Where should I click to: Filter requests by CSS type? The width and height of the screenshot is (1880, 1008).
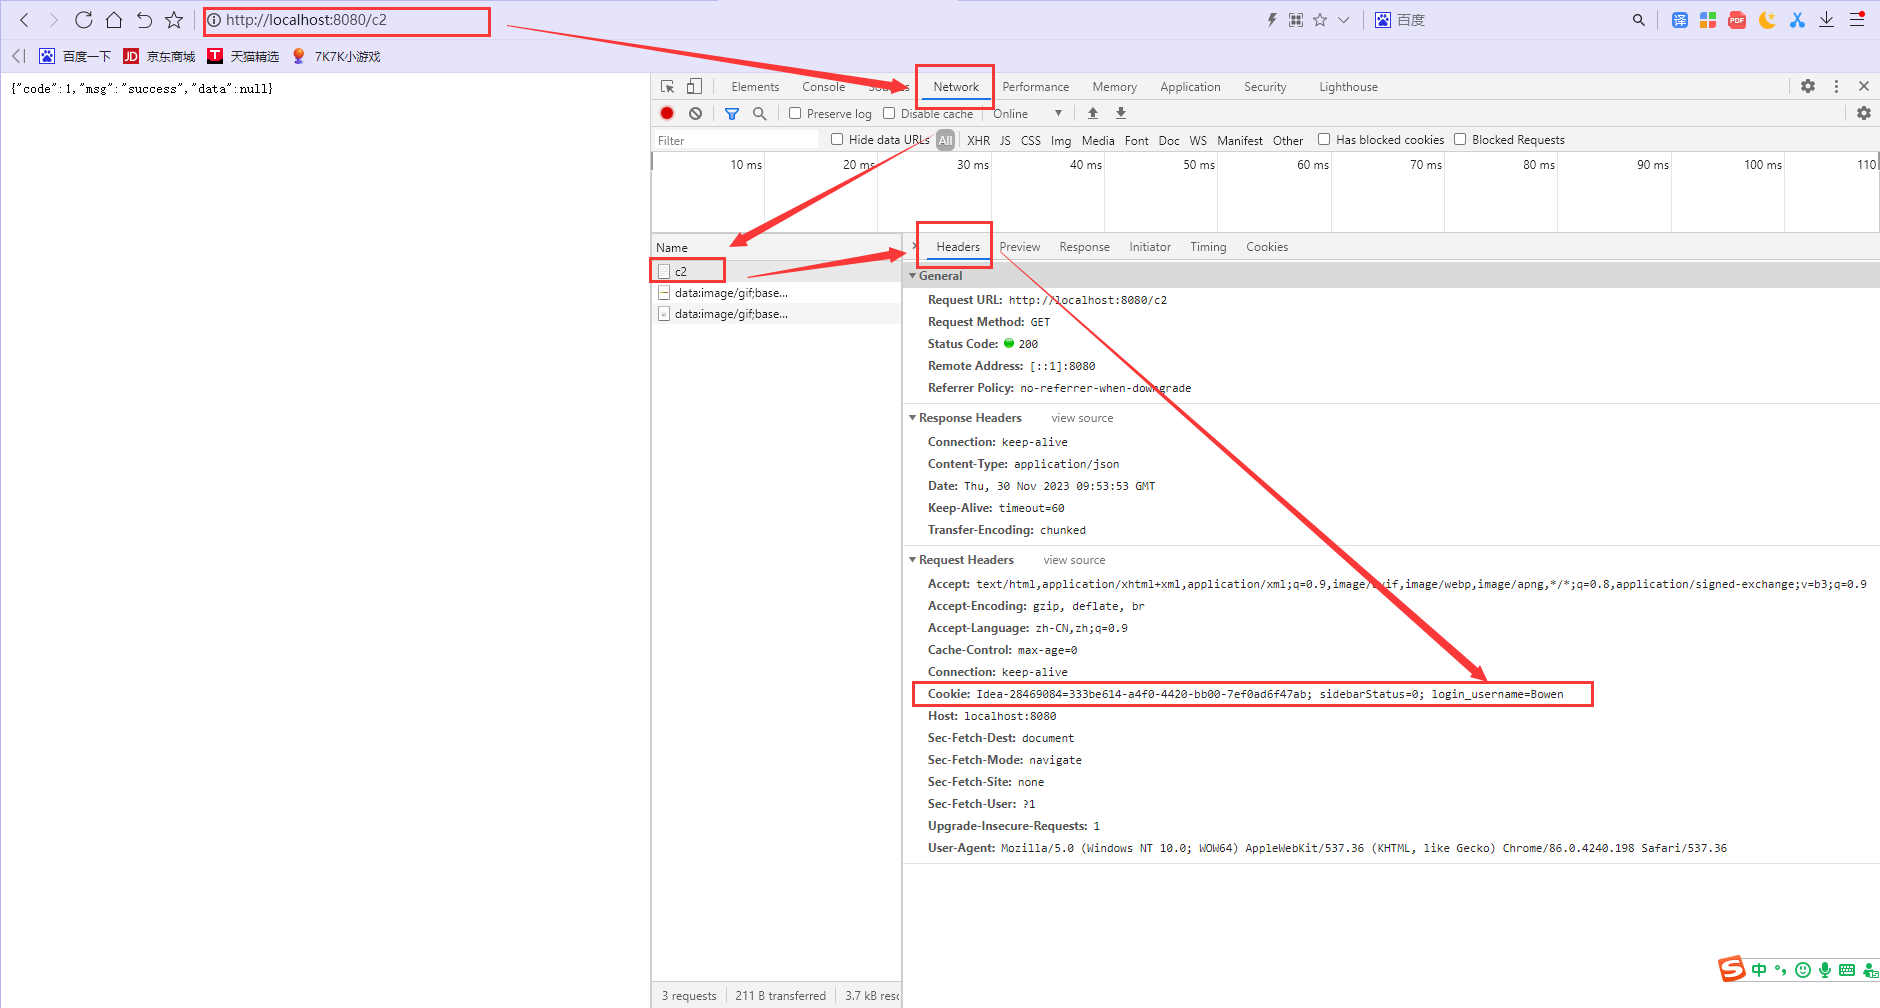[1030, 141]
